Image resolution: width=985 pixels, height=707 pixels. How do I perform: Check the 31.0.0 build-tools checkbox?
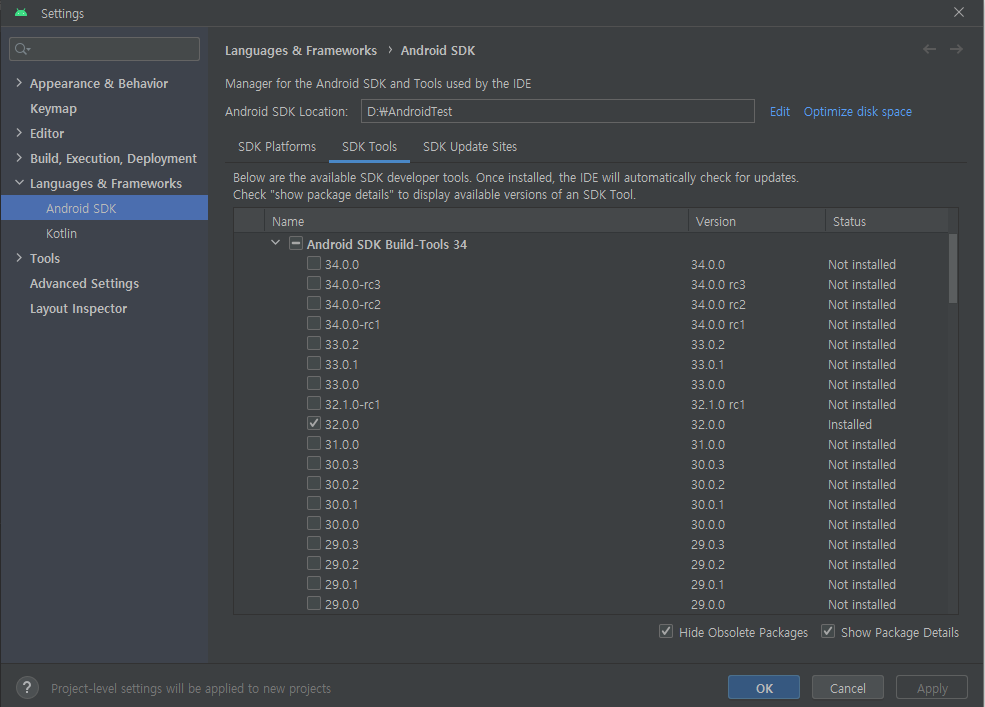[313, 443]
